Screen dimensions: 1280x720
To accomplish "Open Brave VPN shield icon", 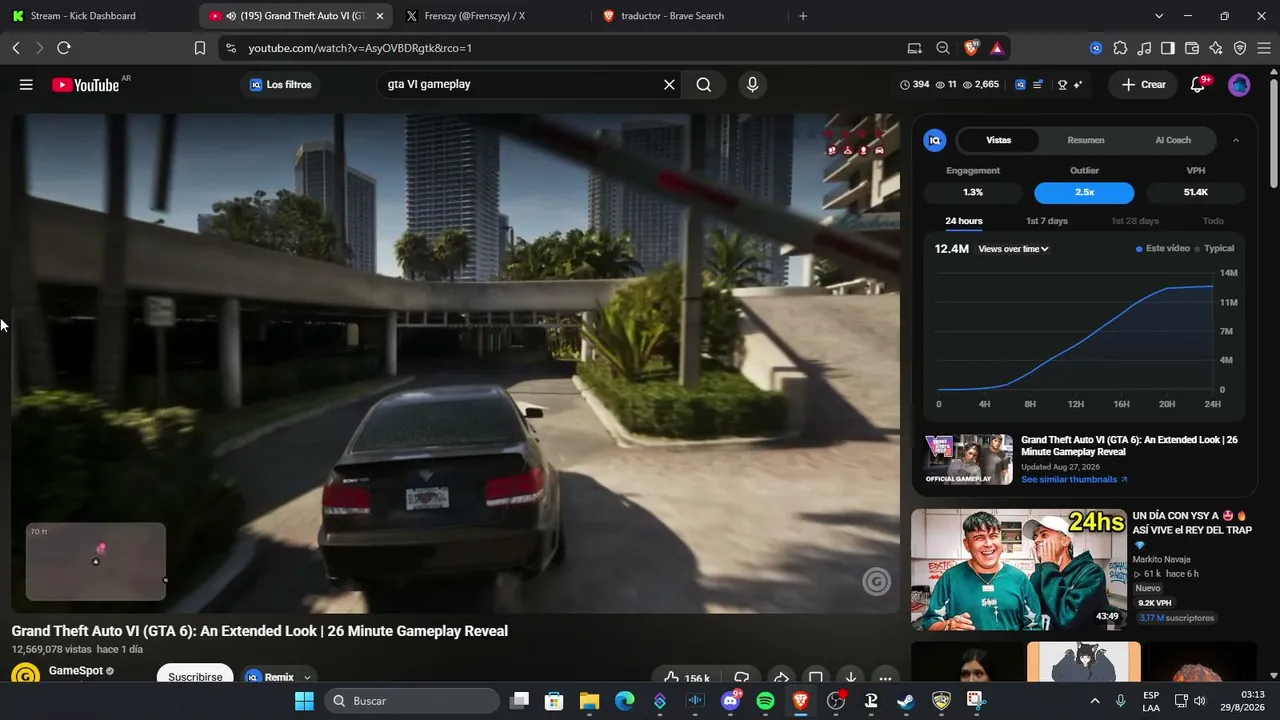I will pyautogui.click(x=1240, y=48).
